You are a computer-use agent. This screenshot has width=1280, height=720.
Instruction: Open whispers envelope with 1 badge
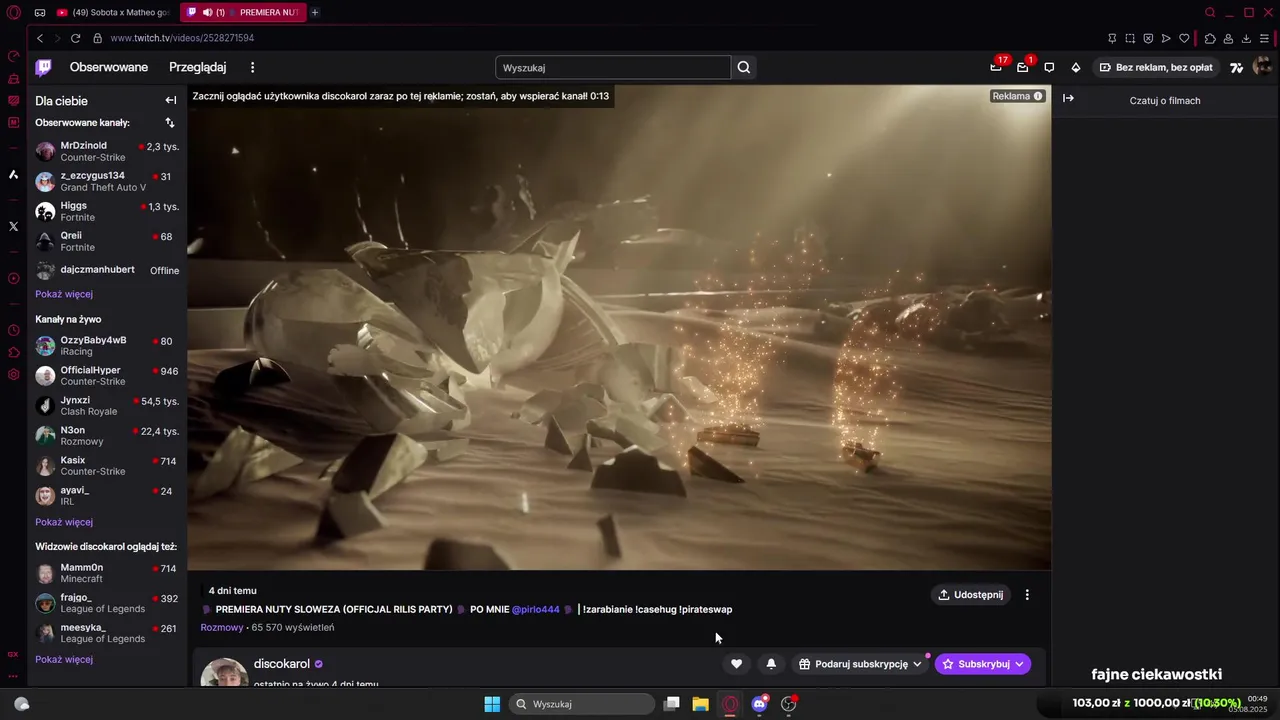(x=1022, y=67)
